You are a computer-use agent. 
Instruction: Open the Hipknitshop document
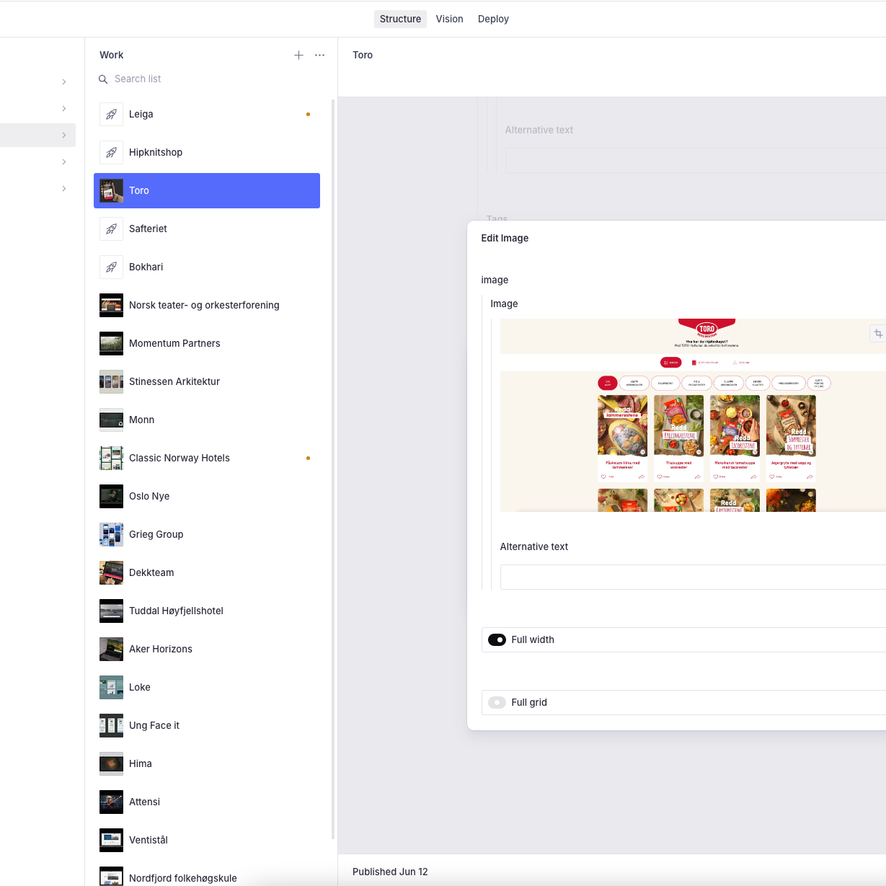coord(207,152)
